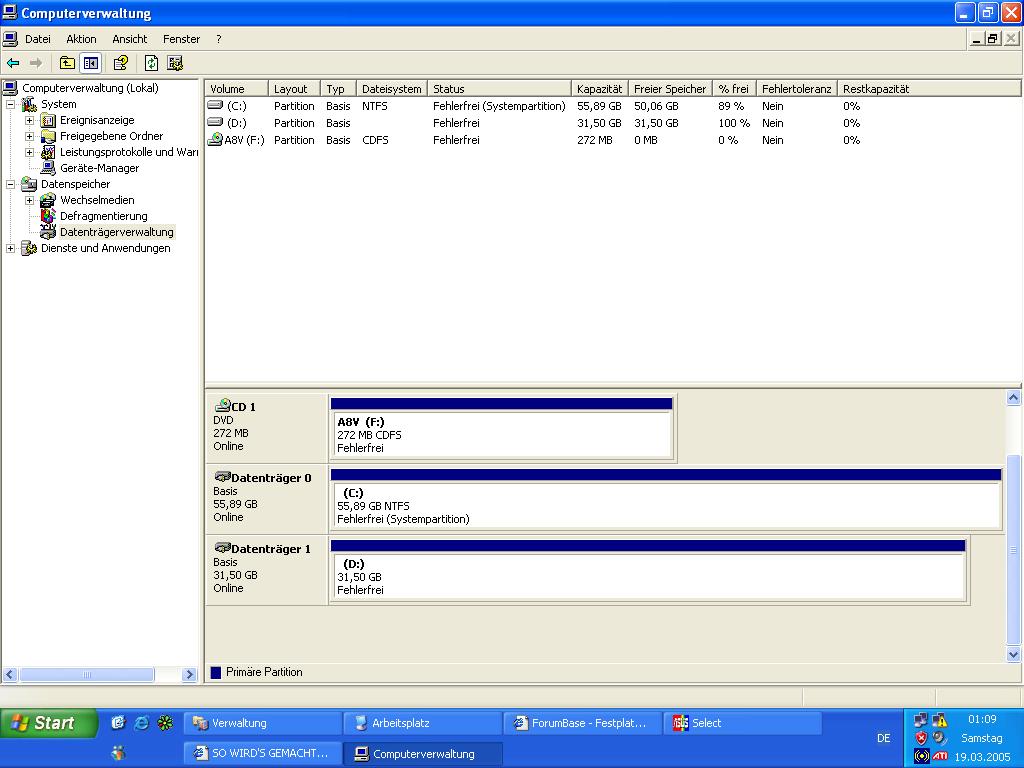Expand the Leistungsprotokolle und Warnungen node
This screenshot has height=768, width=1024.
[x=29, y=152]
